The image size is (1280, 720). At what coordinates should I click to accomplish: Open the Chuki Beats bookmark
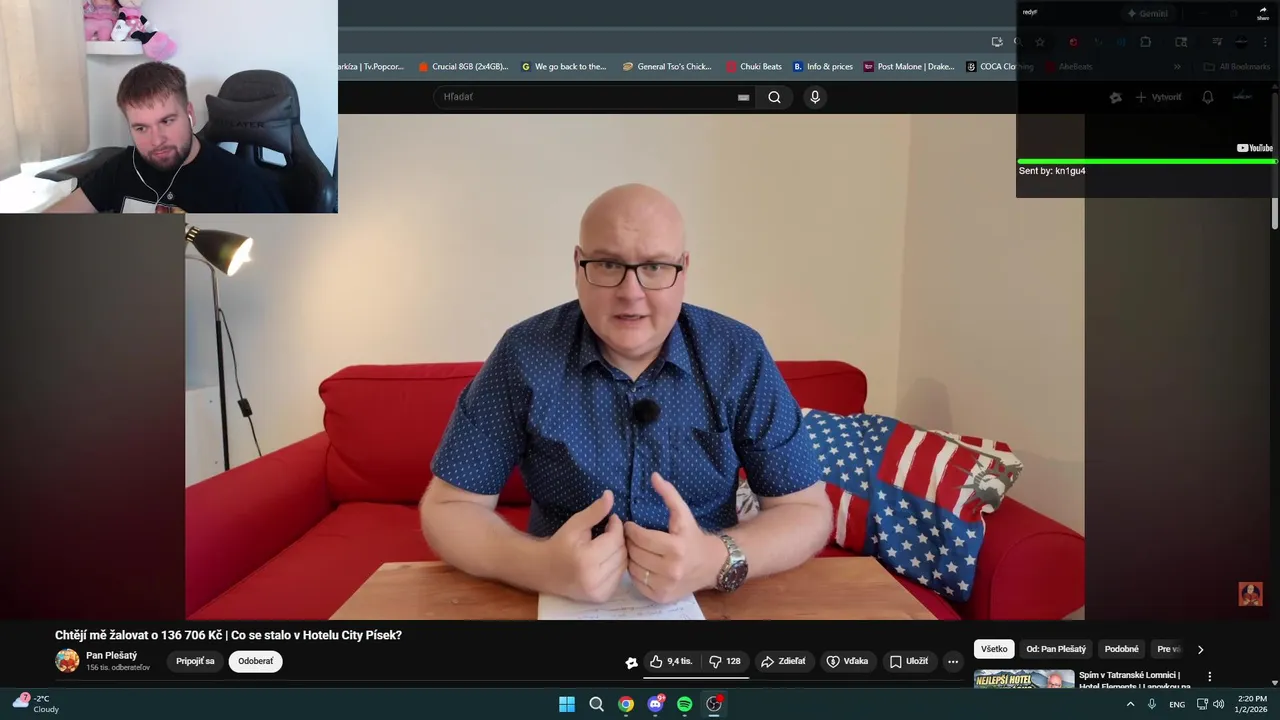pos(754,67)
